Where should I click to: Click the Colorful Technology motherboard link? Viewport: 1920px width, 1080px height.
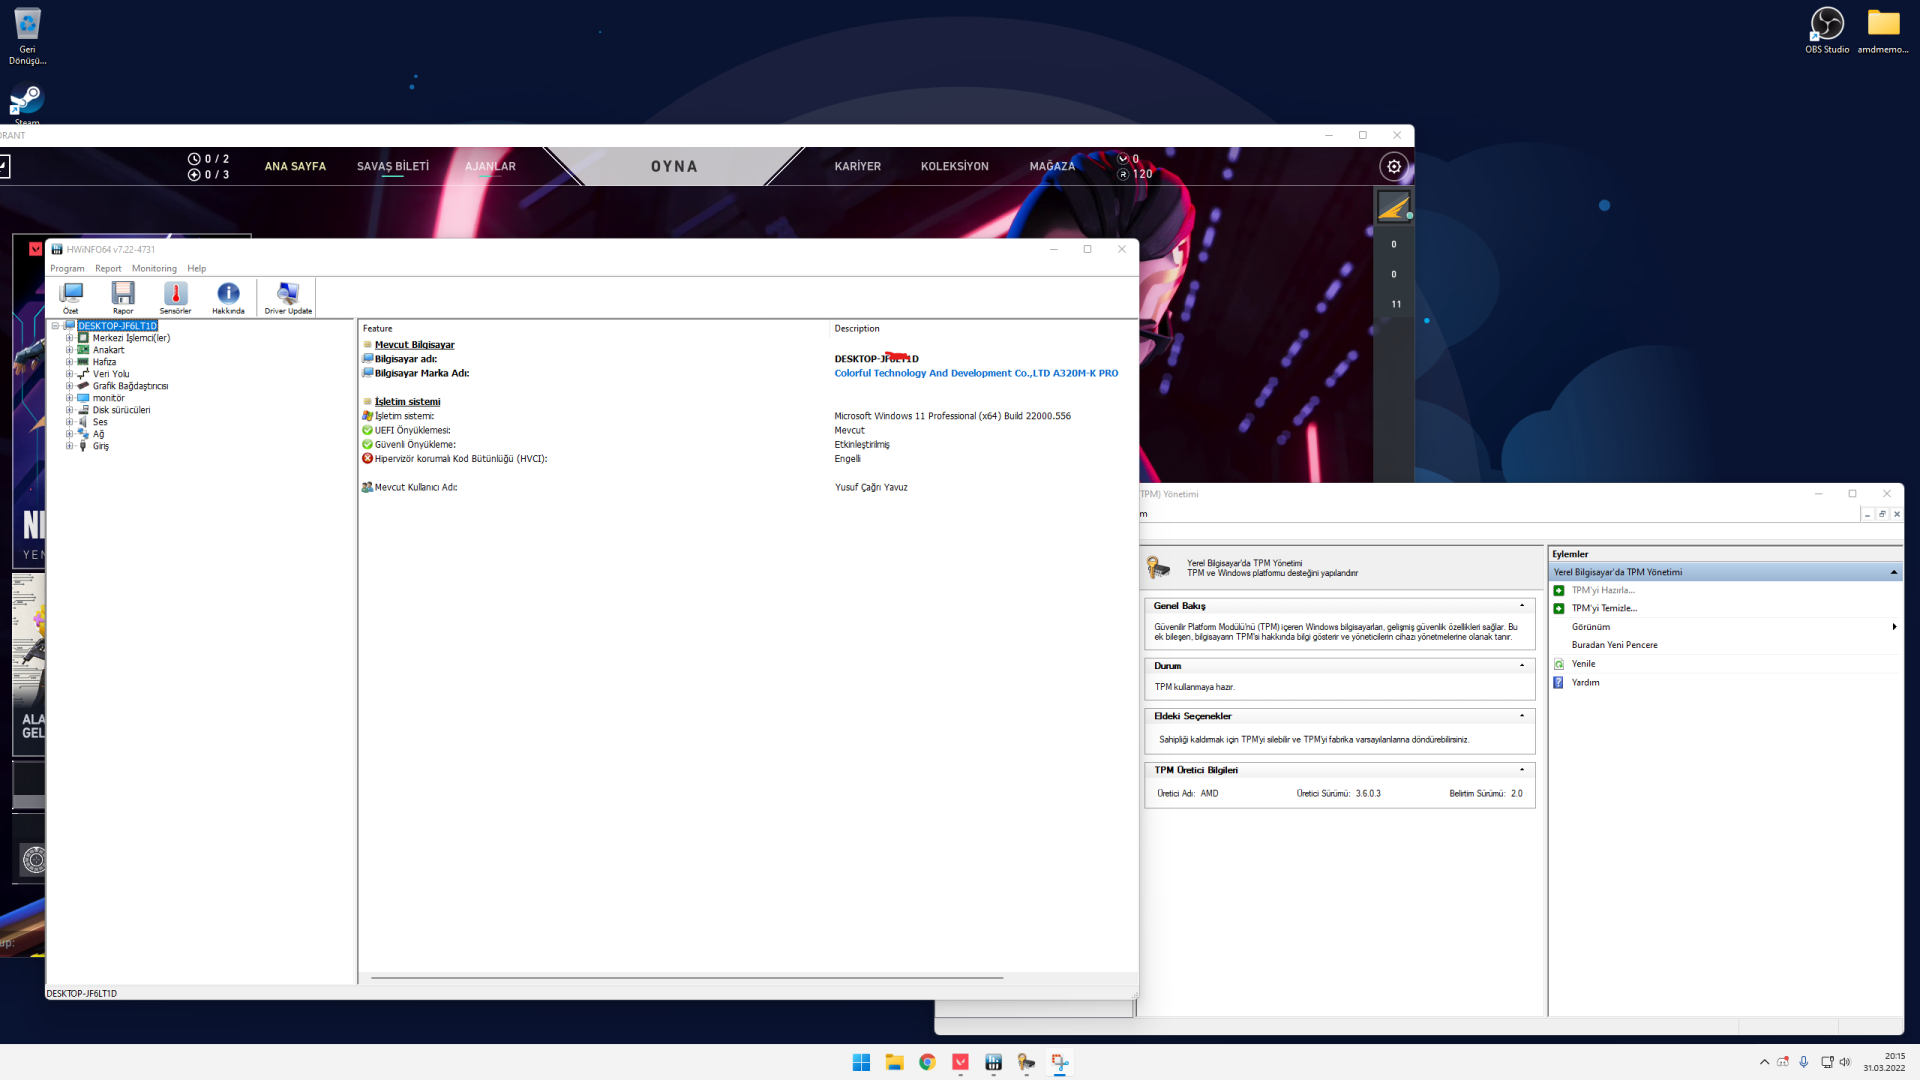(976, 373)
